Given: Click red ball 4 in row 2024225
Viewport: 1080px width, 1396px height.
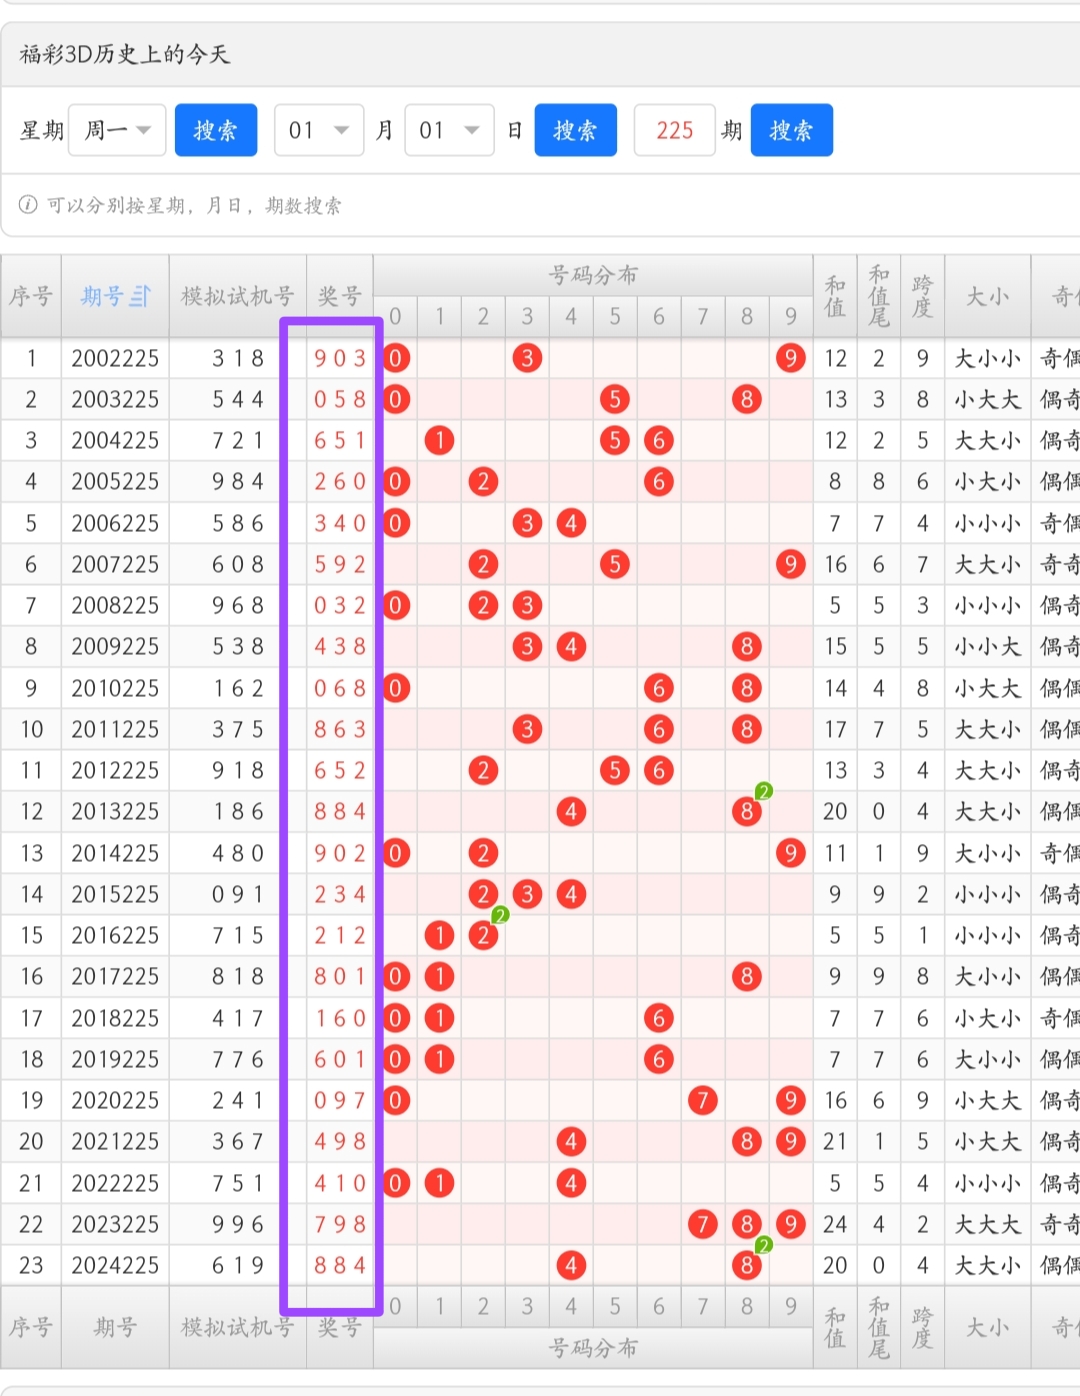Looking at the screenshot, I should pyautogui.click(x=571, y=1265).
